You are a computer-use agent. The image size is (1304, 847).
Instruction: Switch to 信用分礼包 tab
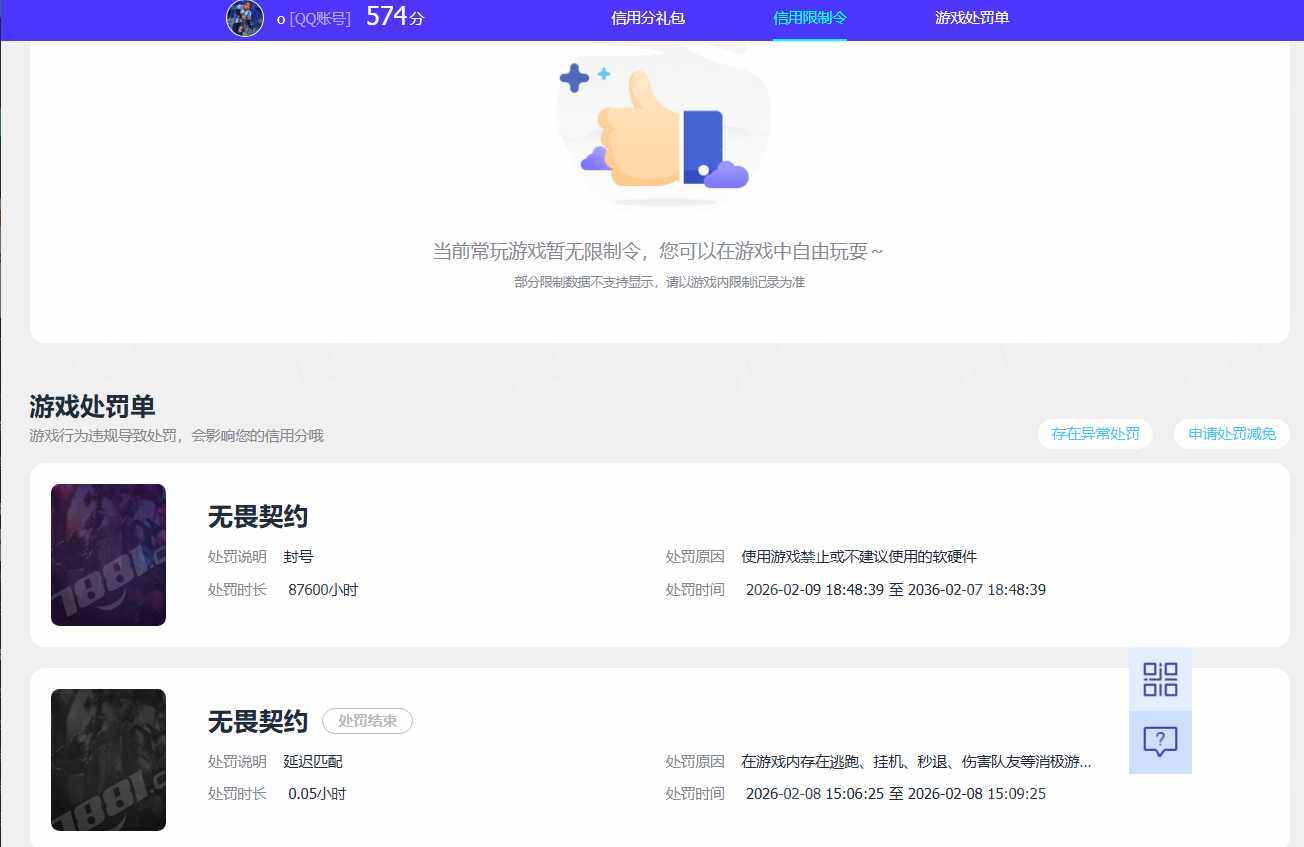(648, 18)
